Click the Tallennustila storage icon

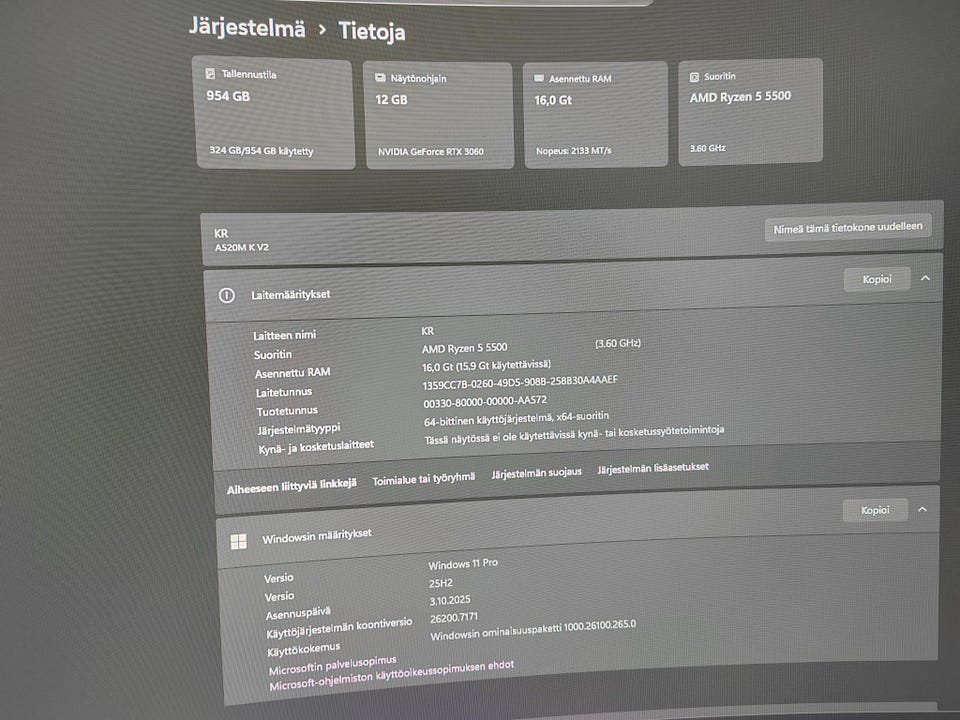(210, 73)
